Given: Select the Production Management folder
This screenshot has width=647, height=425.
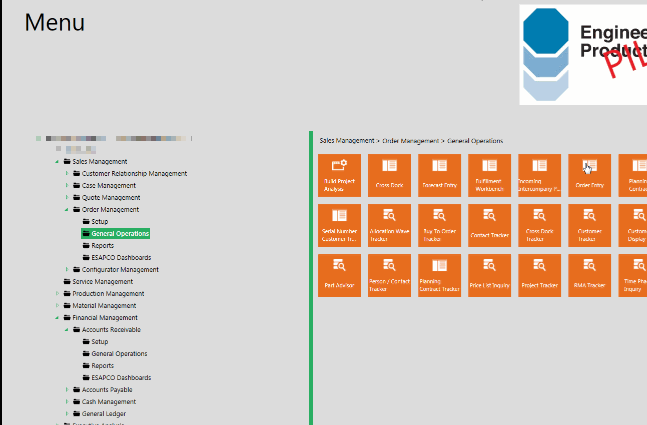Looking at the screenshot, I should point(104,293).
